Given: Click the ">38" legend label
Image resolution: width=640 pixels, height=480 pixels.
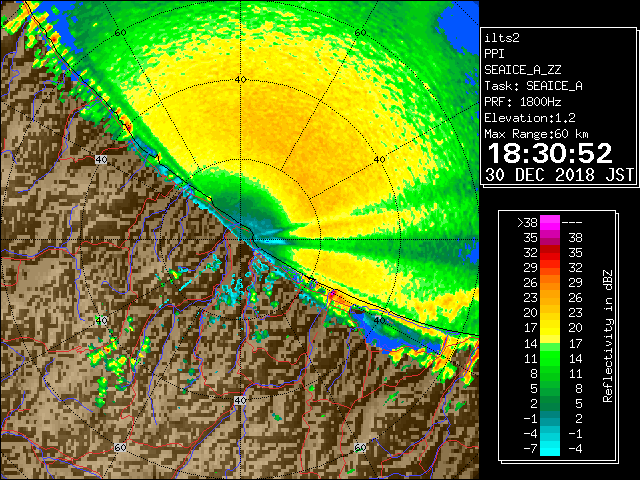Looking at the screenshot, I should [527, 223].
